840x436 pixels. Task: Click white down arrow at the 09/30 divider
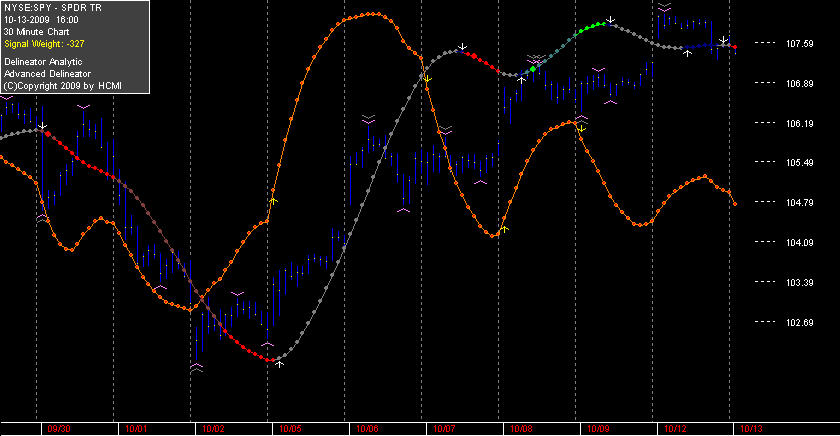click(42, 126)
